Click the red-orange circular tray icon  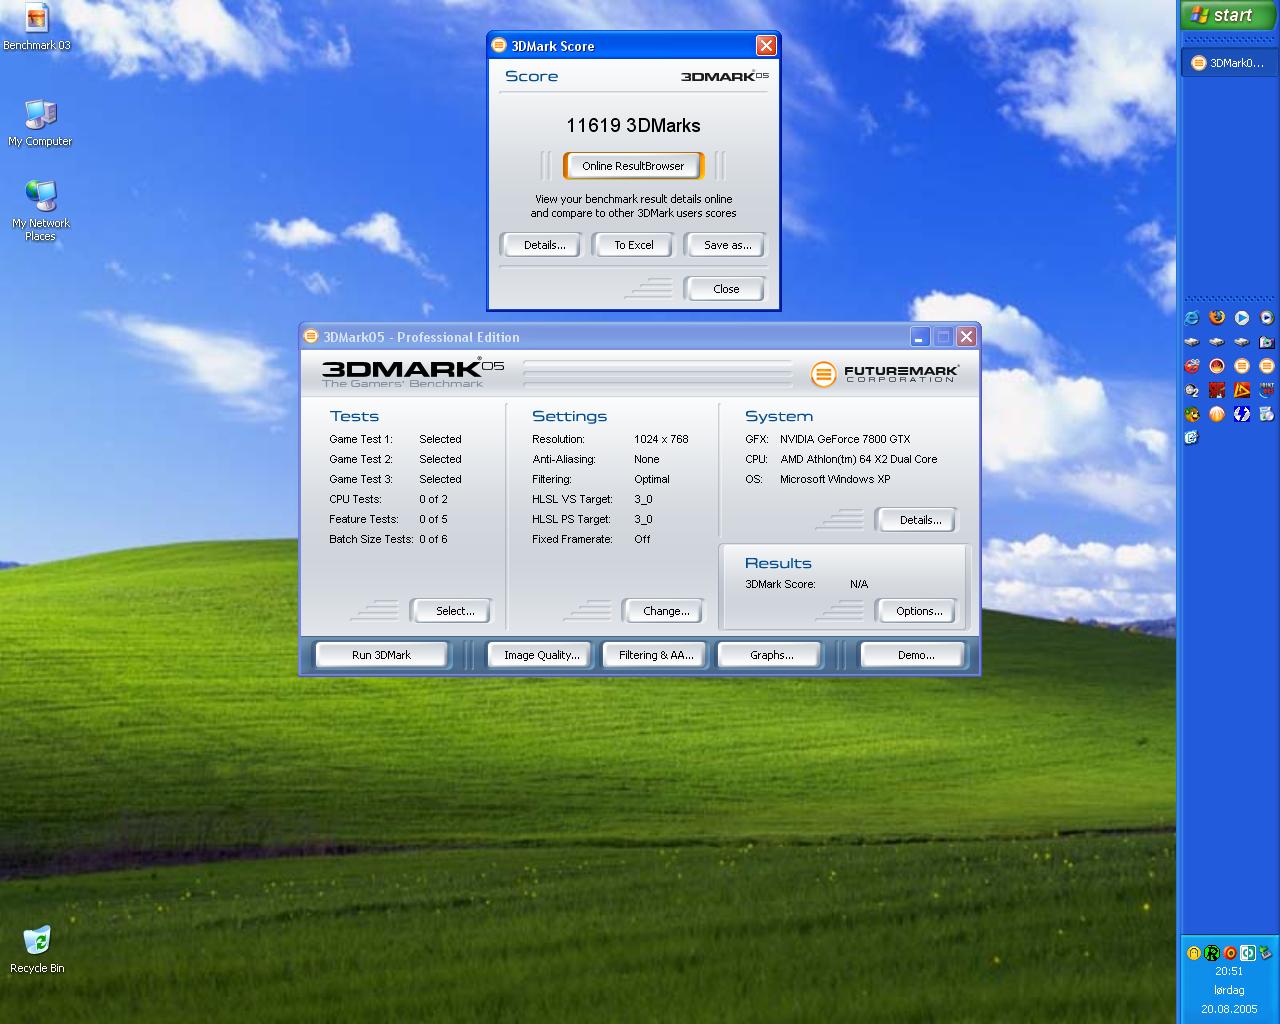pyautogui.click(x=1230, y=953)
